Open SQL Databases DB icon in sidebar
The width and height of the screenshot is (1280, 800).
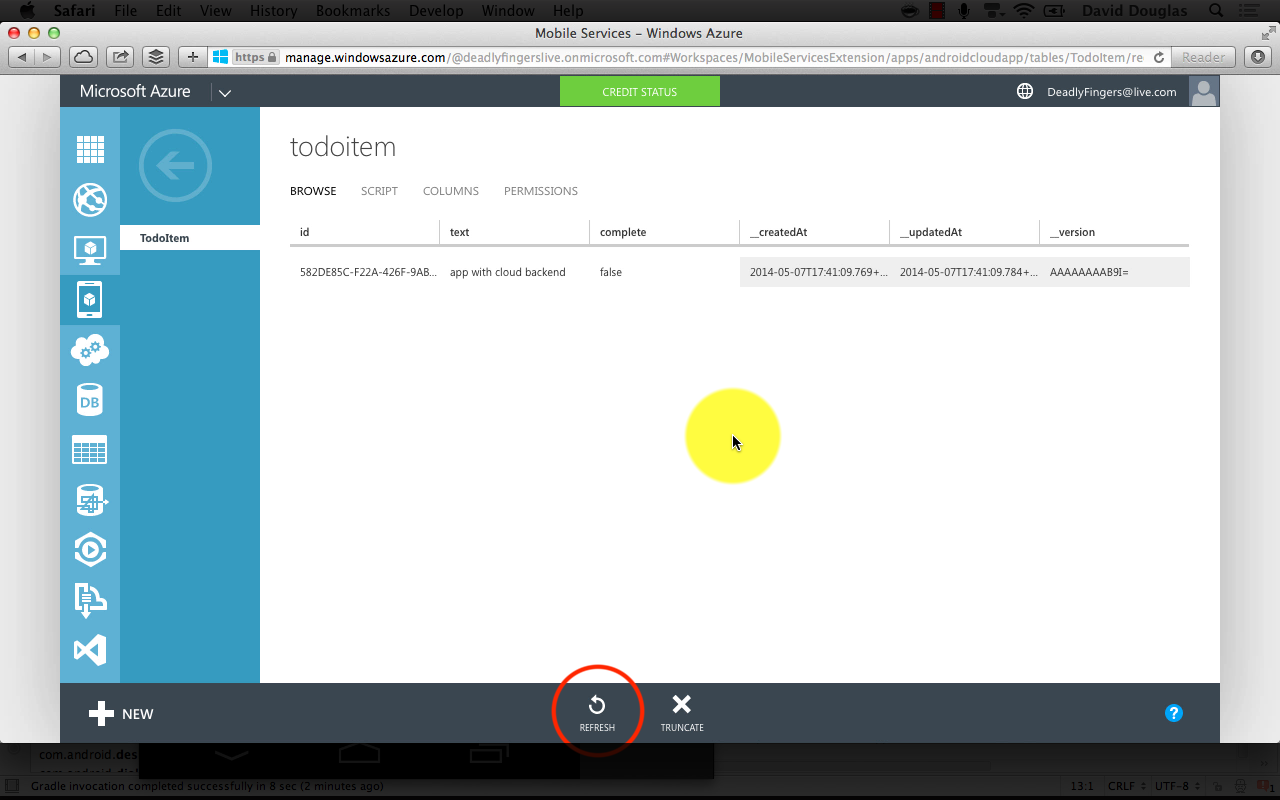90,400
